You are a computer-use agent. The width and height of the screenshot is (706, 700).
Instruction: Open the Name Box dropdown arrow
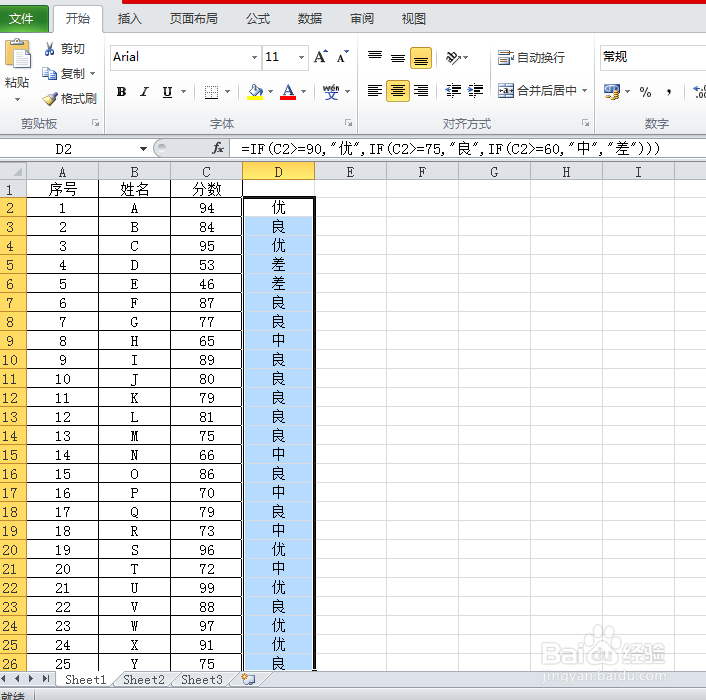coord(143,149)
